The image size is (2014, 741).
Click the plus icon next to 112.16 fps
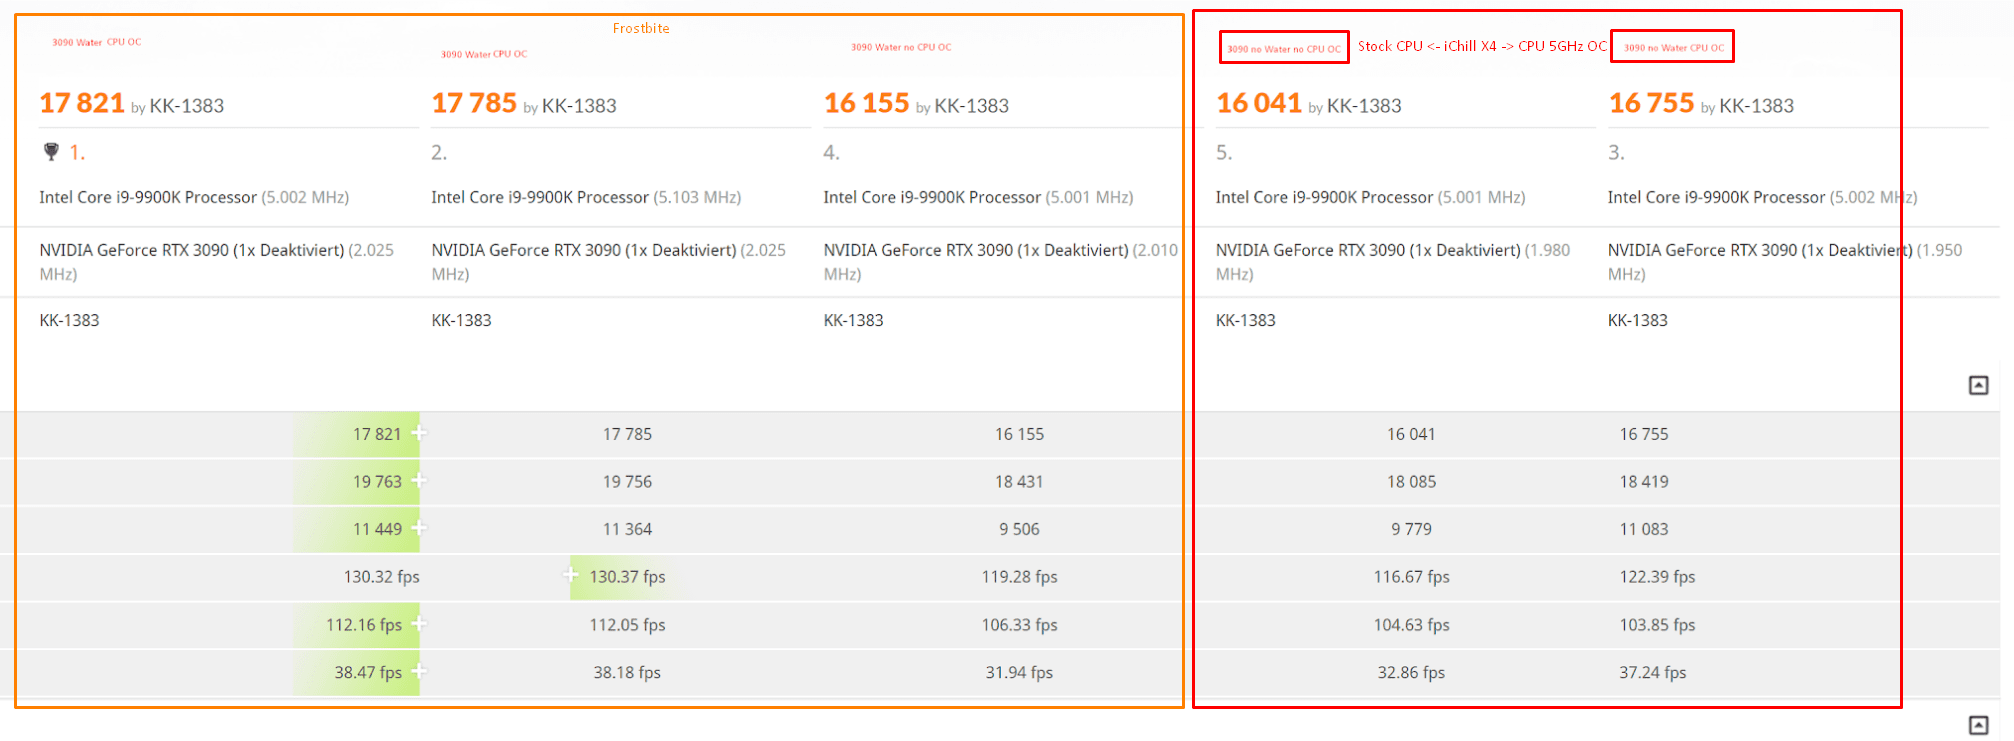tap(419, 624)
